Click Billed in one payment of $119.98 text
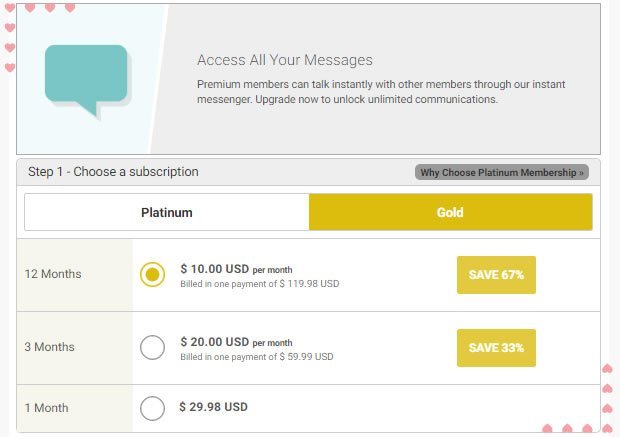Viewport: 620px width, 437px height. [260, 284]
